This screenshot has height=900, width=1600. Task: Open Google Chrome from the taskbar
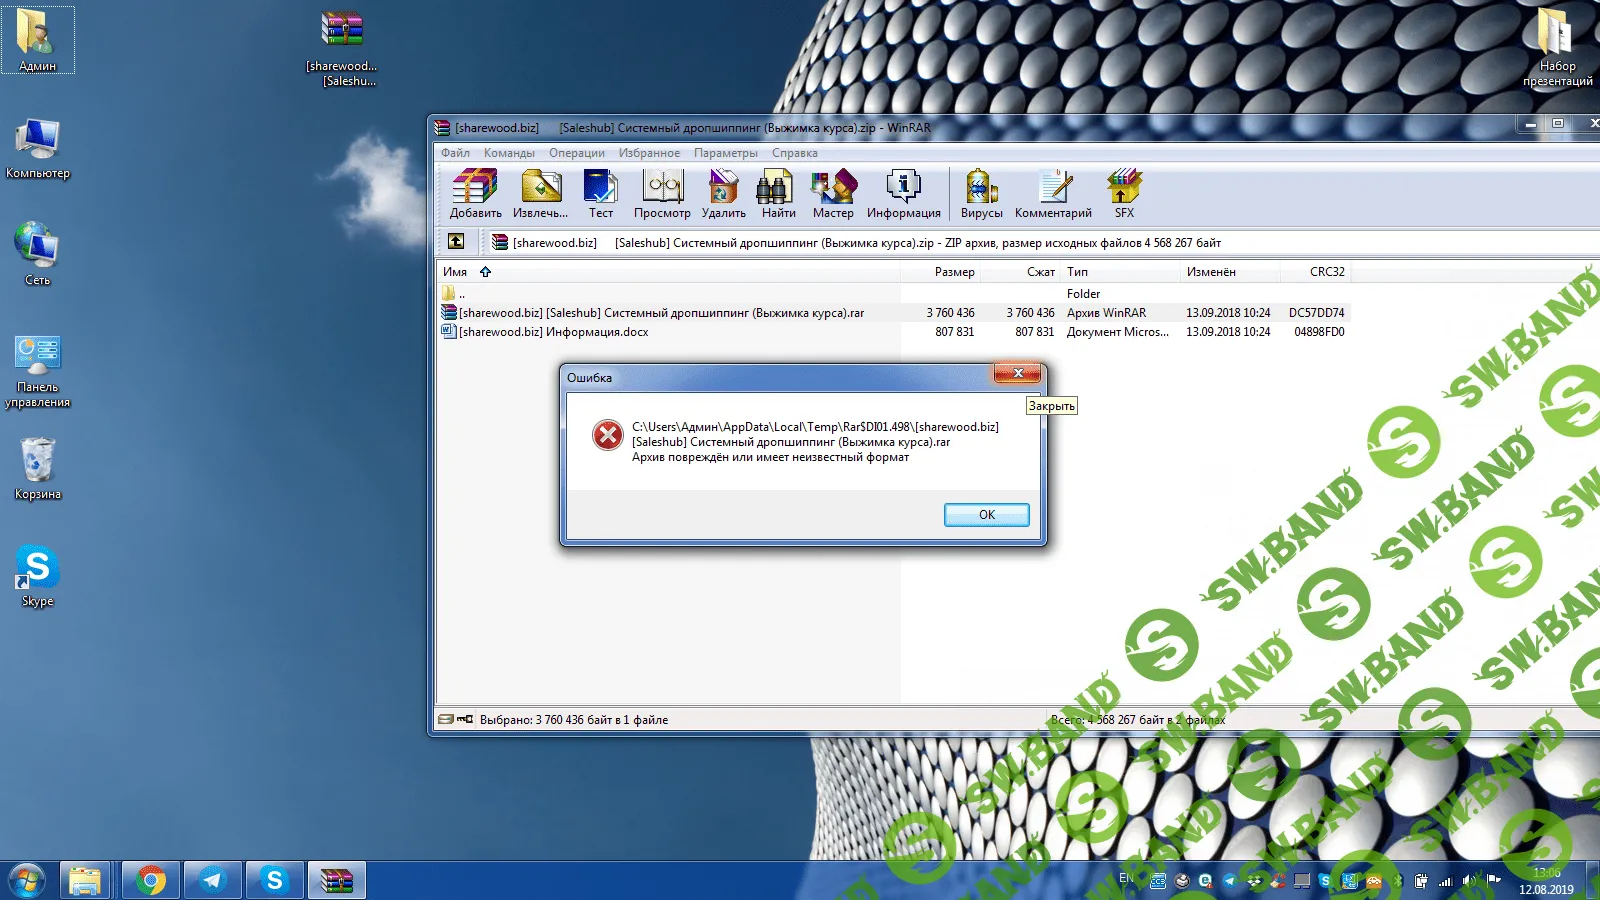coord(151,880)
